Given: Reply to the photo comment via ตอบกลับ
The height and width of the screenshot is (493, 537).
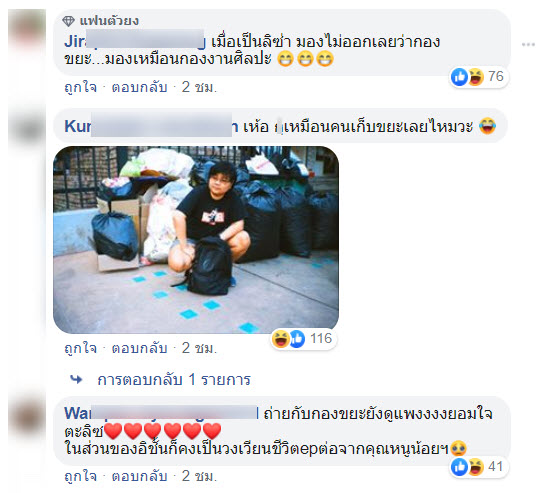Looking at the screenshot, I should click(139, 348).
